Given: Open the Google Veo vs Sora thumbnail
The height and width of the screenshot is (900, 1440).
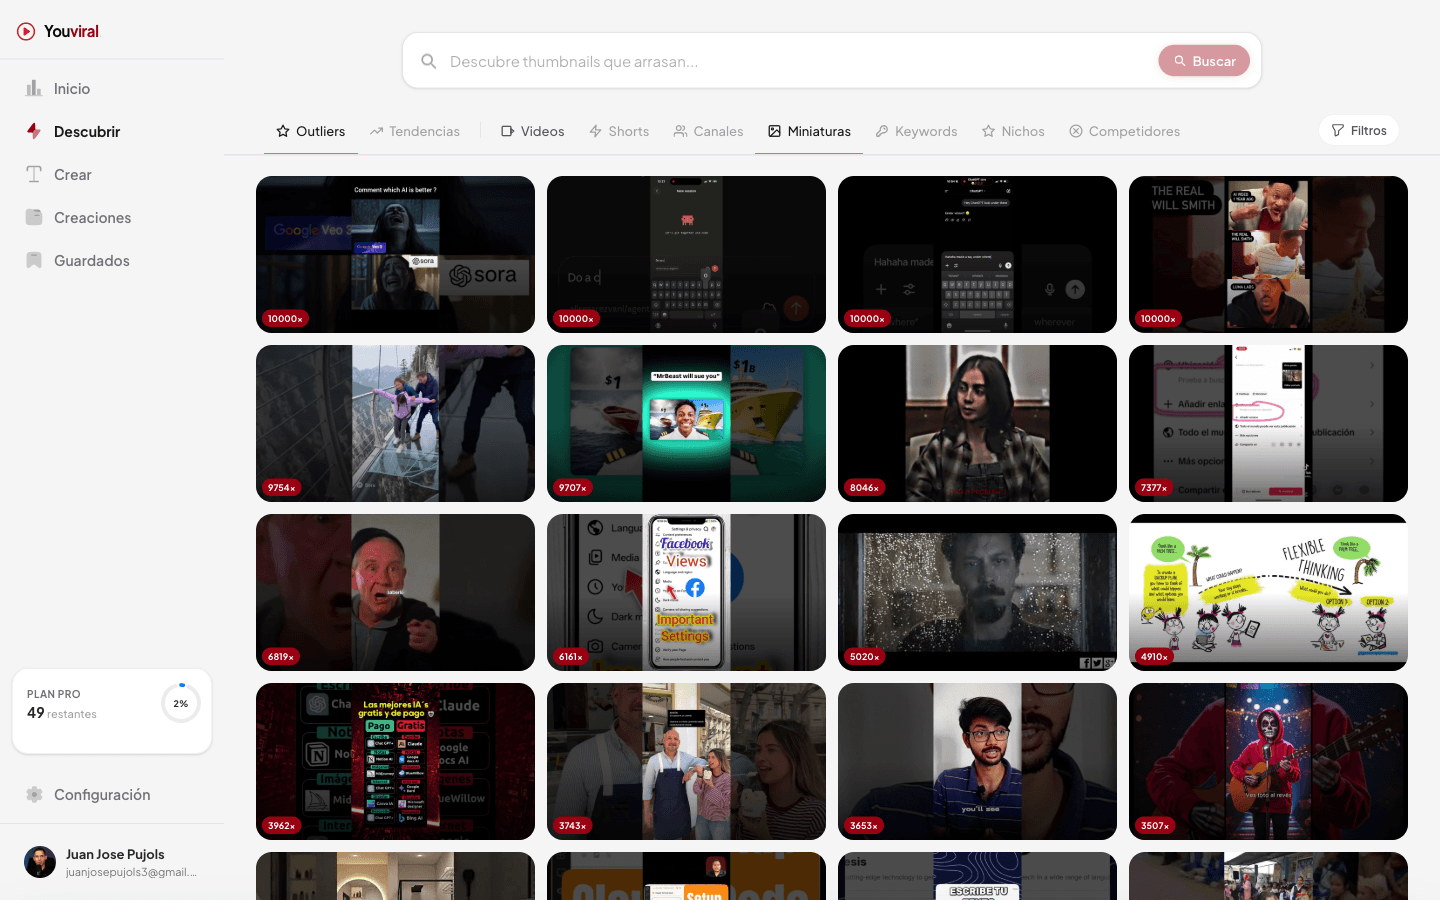Looking at the screenshot, I should click(395, 254).
